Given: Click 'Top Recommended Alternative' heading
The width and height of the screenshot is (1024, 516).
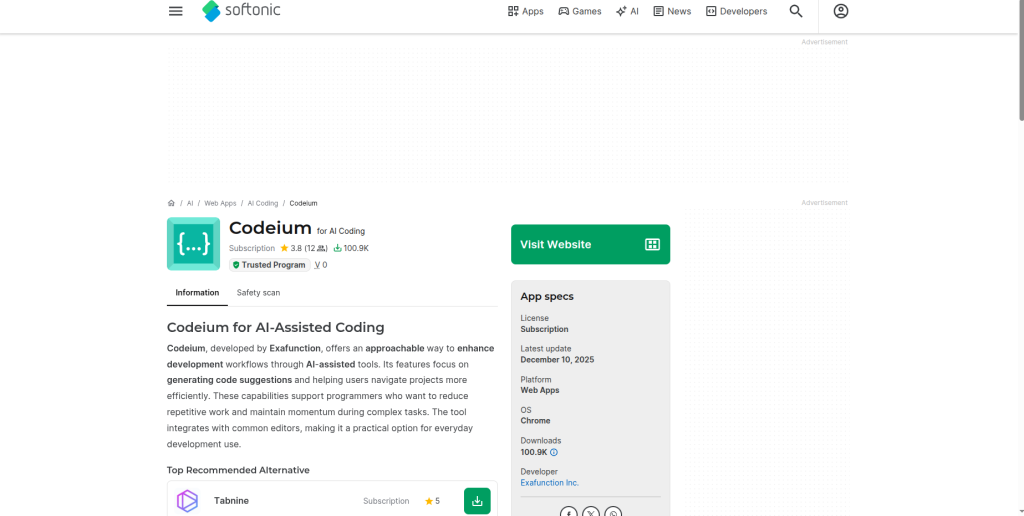Looking at the screenshot, I should click(238, 470).
